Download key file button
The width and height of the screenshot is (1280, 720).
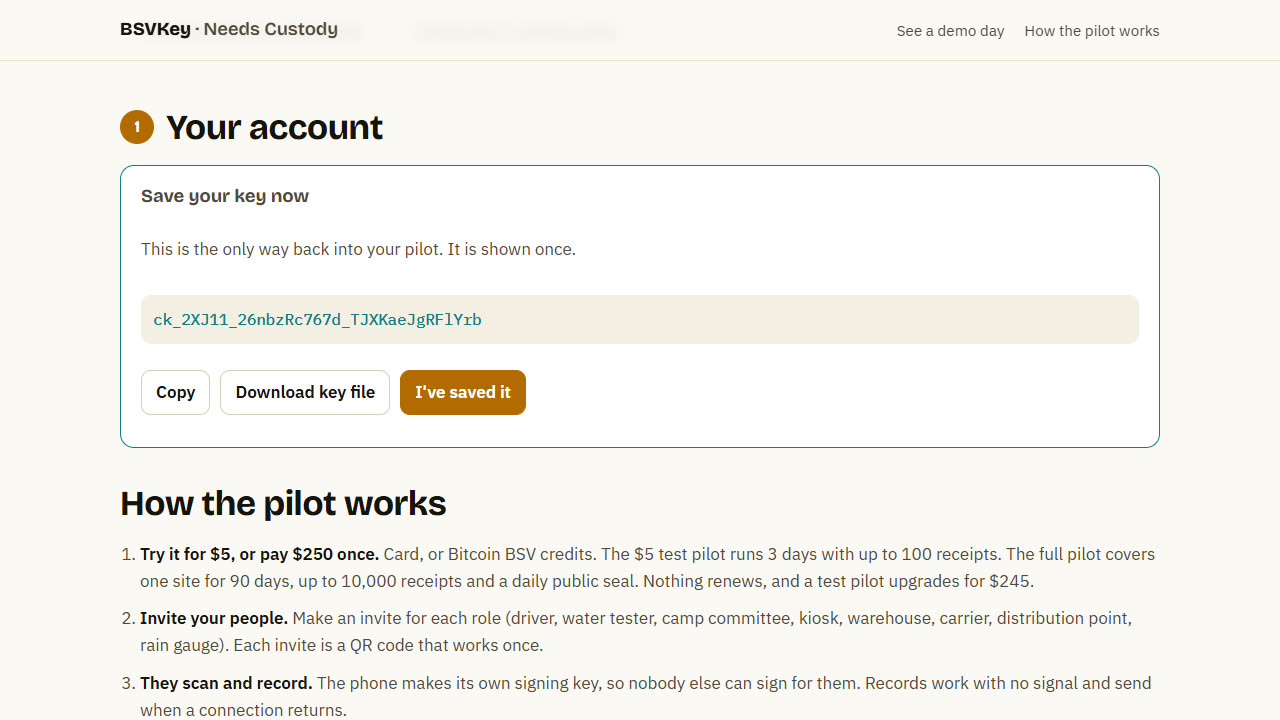305,392
